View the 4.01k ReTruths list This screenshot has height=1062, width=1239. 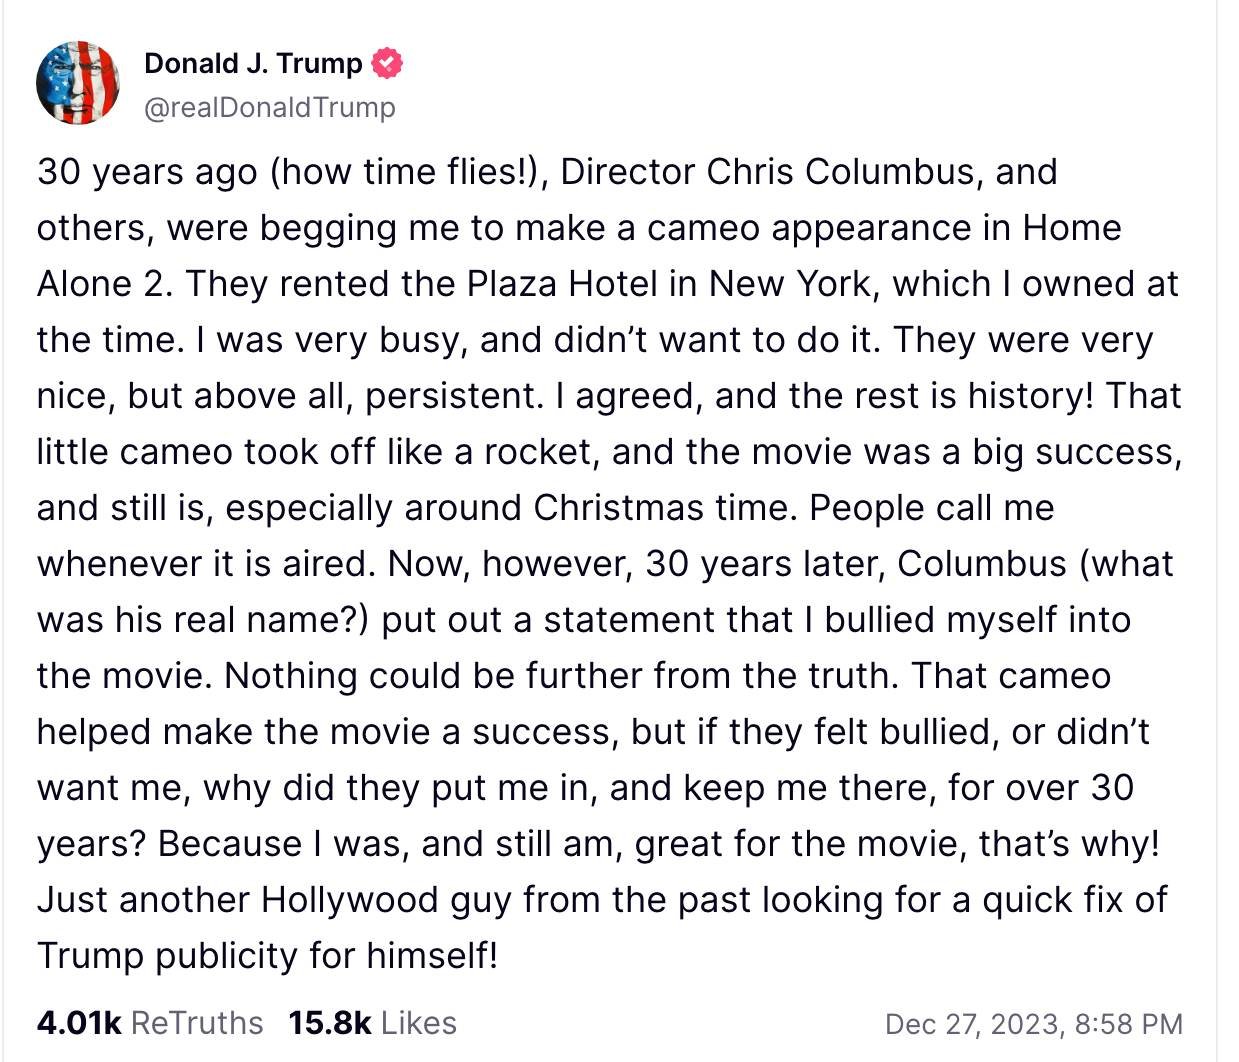coord(150,1023)
